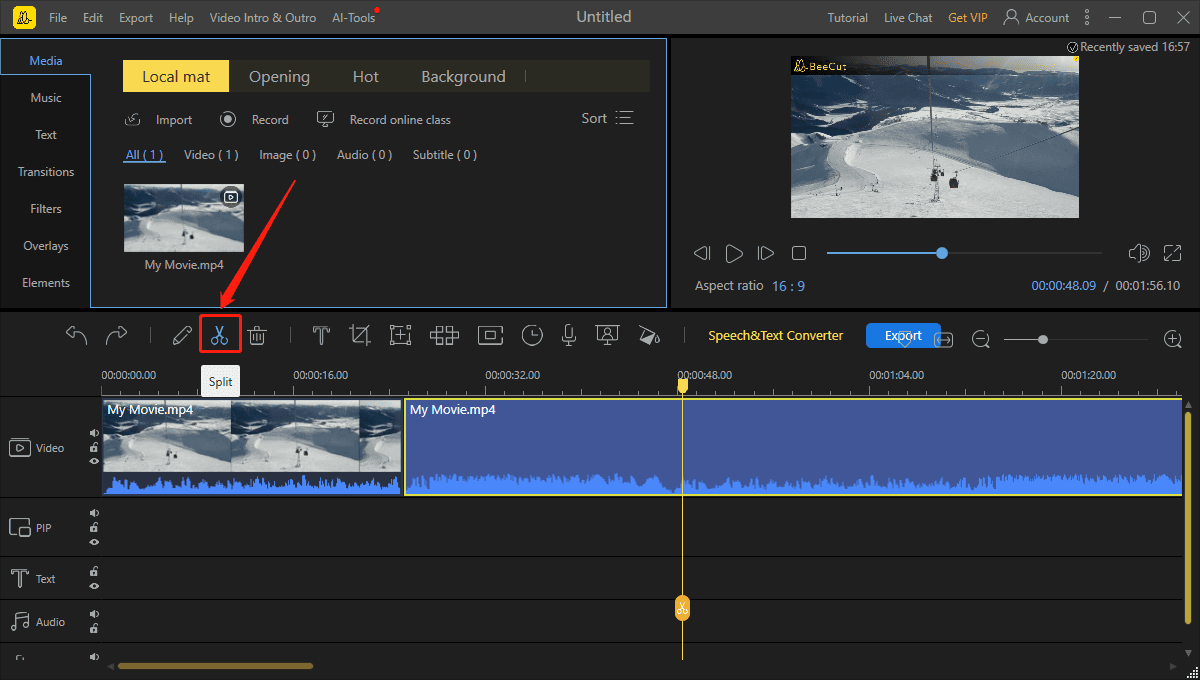Select My Movie.mp4 thumbnail in media library
Image resolution: width=1200 pixels, height=680 pixels.
[184, 218]
